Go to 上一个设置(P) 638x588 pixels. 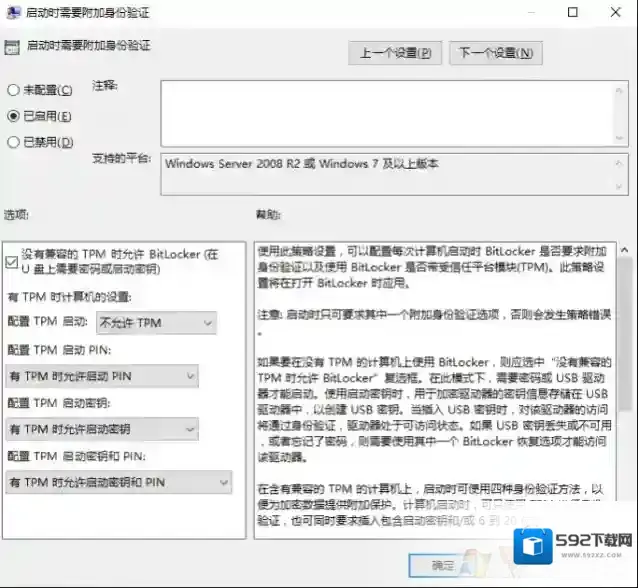pyautogui.click(x=395, y=52)
